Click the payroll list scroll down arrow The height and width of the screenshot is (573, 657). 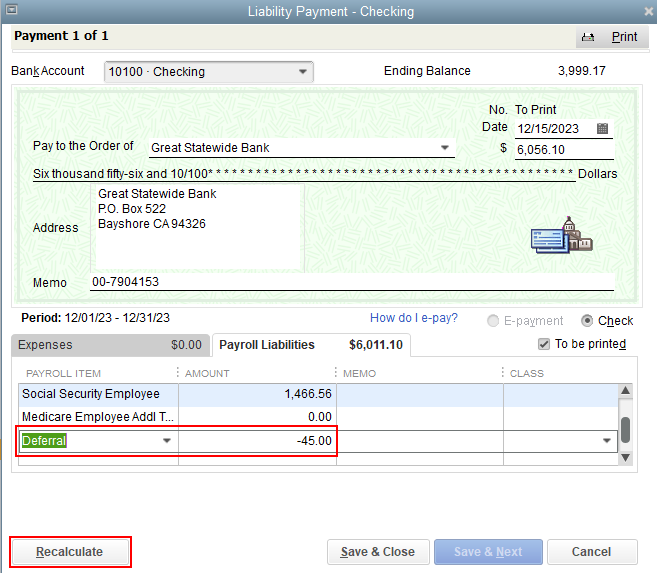click(x=625, y=457)
